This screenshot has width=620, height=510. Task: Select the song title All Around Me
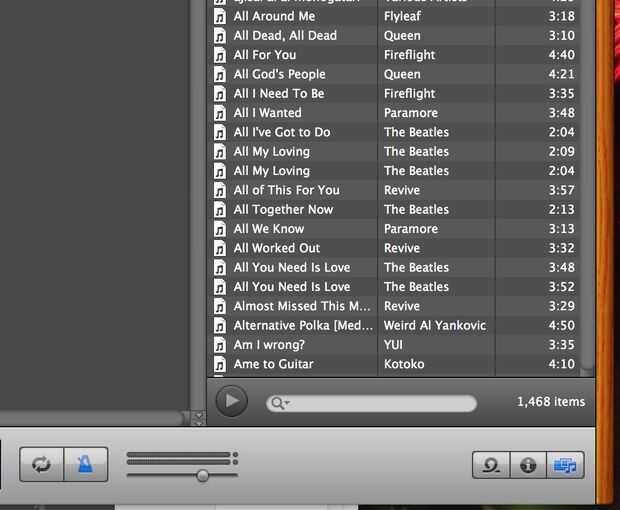[274, 16]
